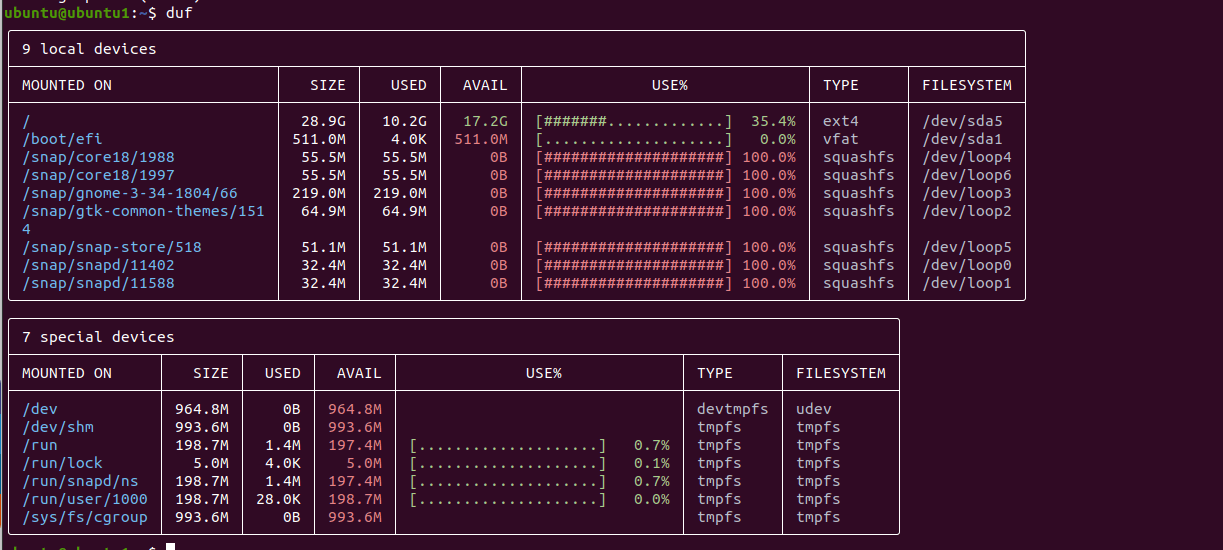Select the 17.2G available value
Viewport: 1223px width, 550px height.
pyautogui.click(x=485, y=121)
